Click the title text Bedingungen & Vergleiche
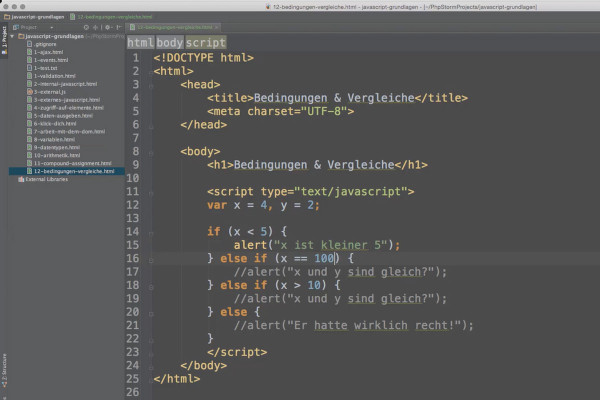This screenshot has width=600, height=400. click(334, 98)
